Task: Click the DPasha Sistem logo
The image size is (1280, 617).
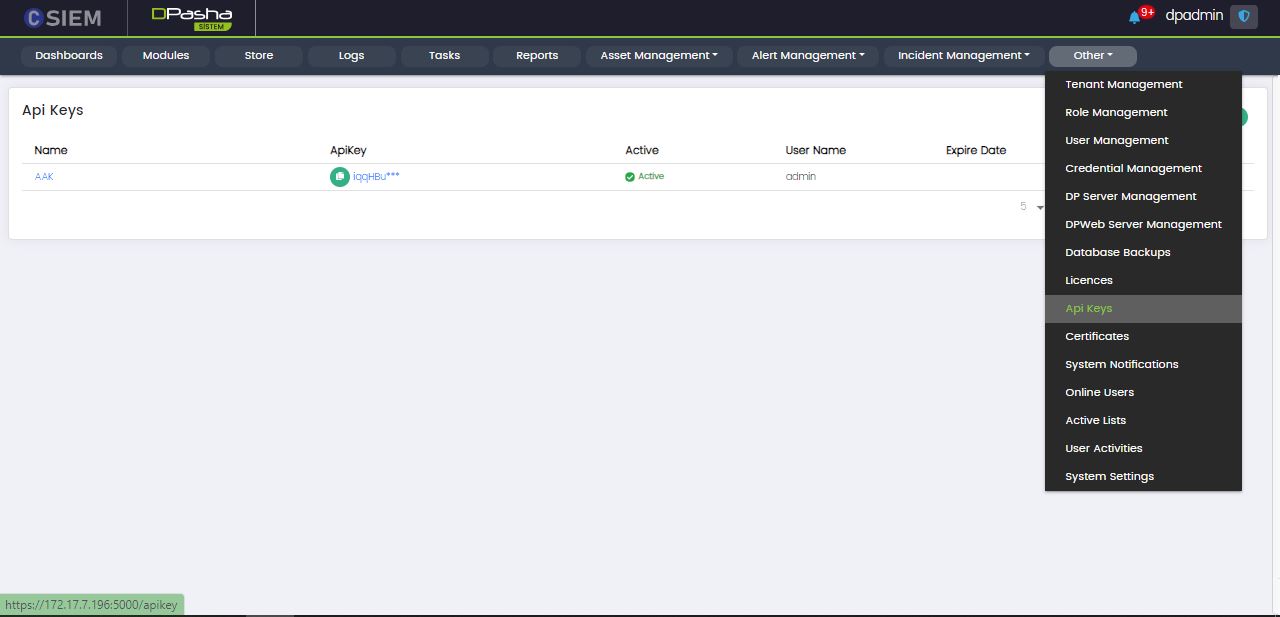Action: (x=191, y=18)
